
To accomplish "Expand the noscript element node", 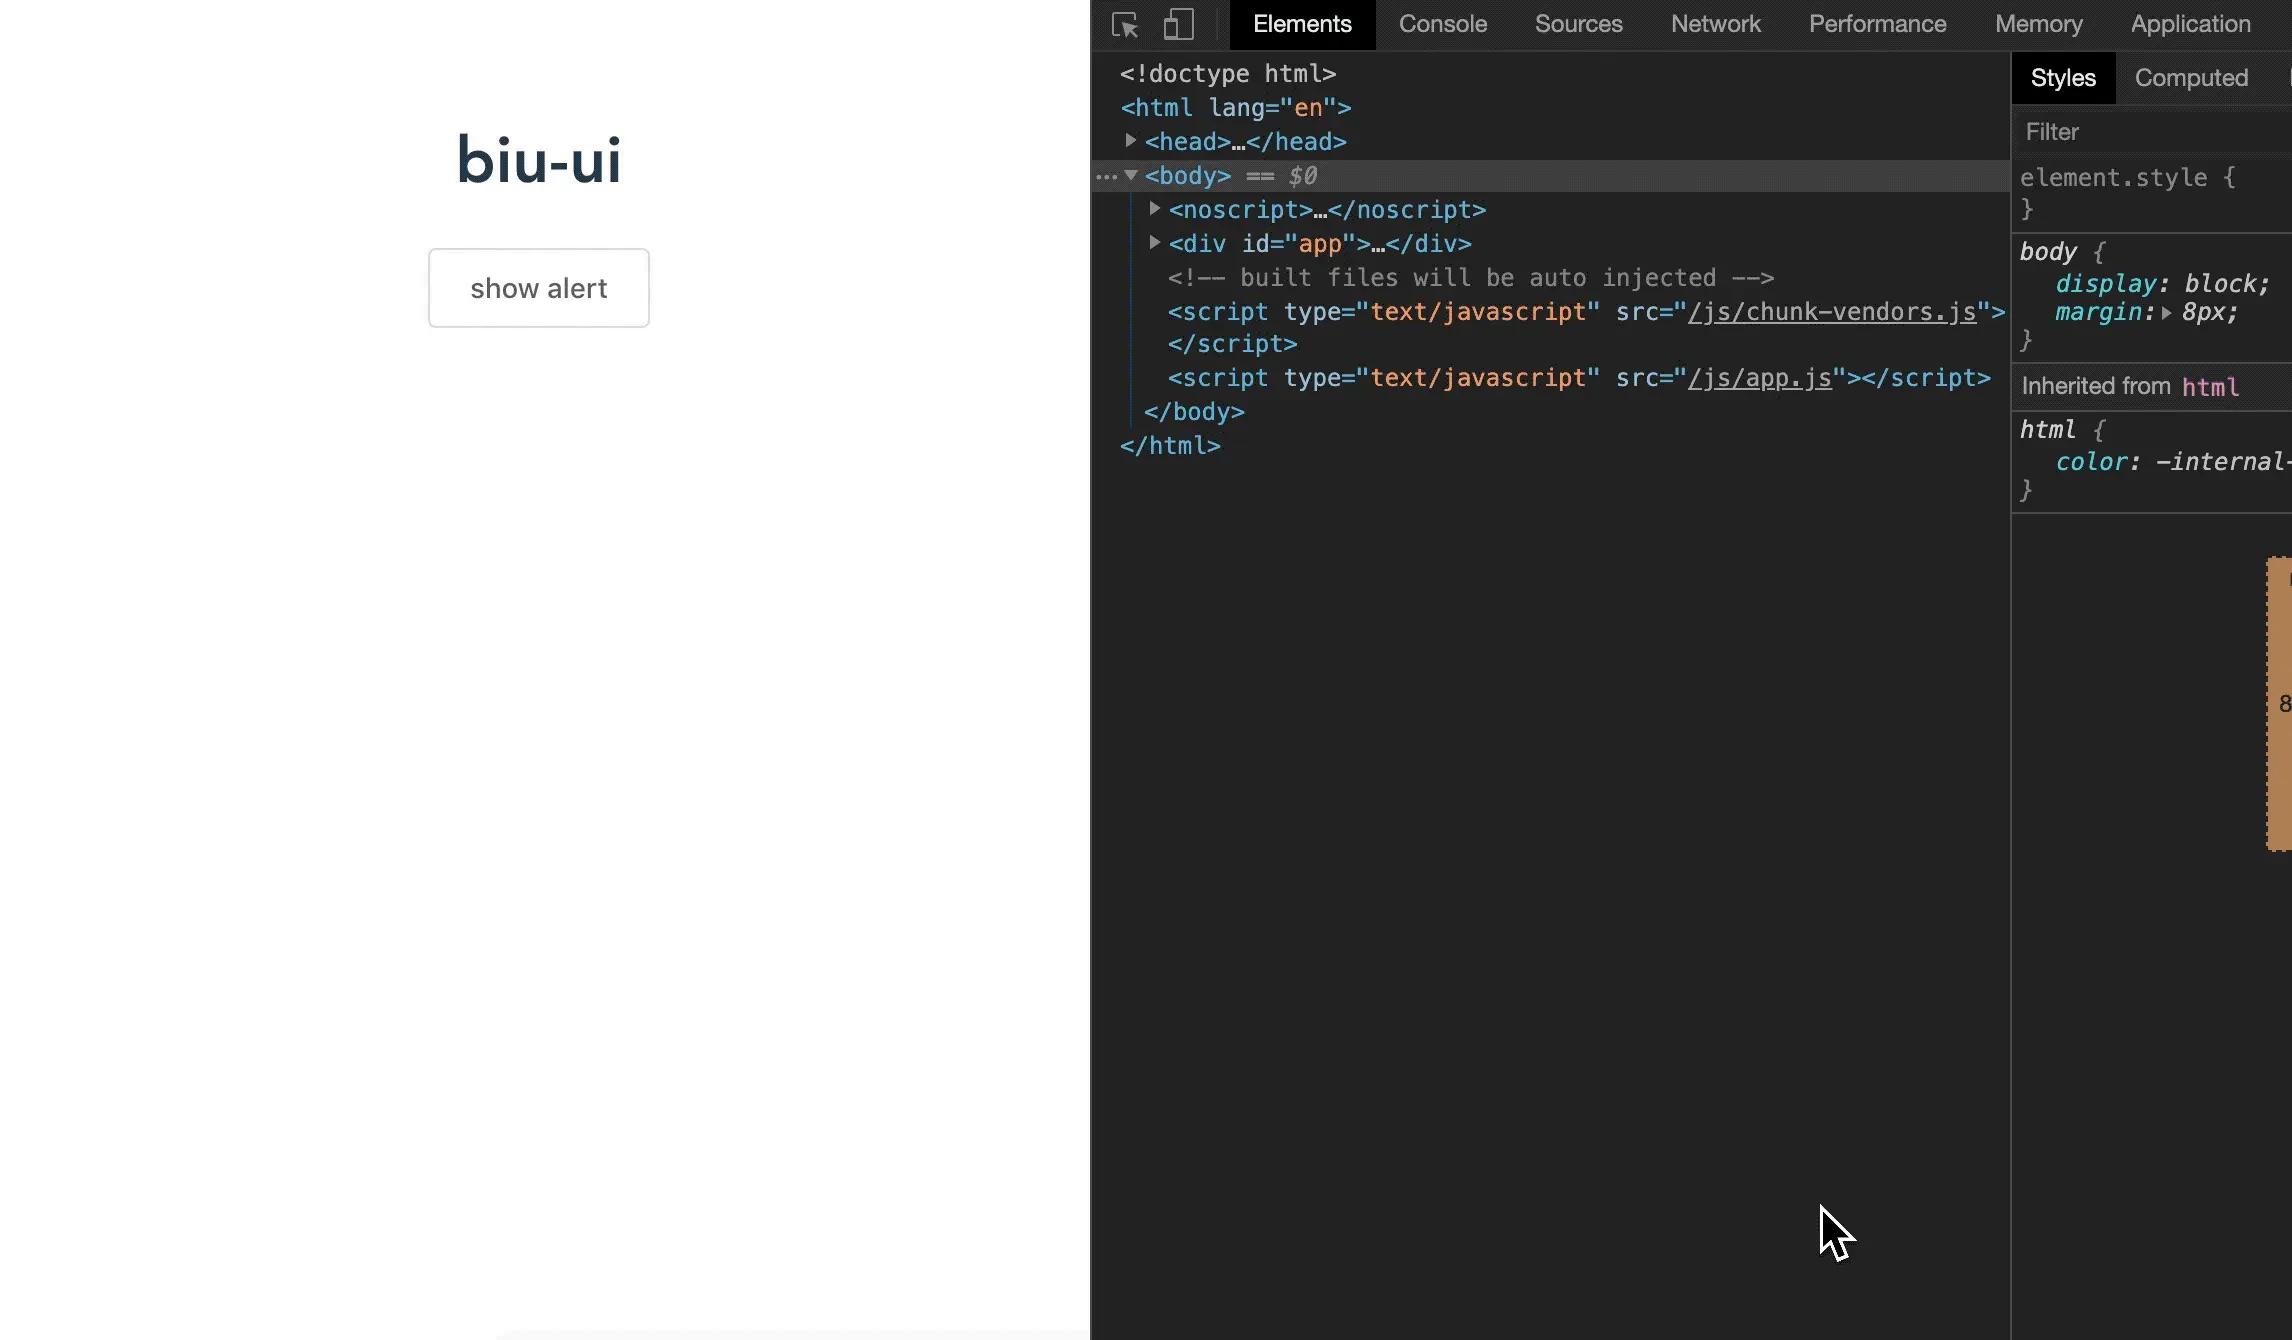I will pos(1154,209).
